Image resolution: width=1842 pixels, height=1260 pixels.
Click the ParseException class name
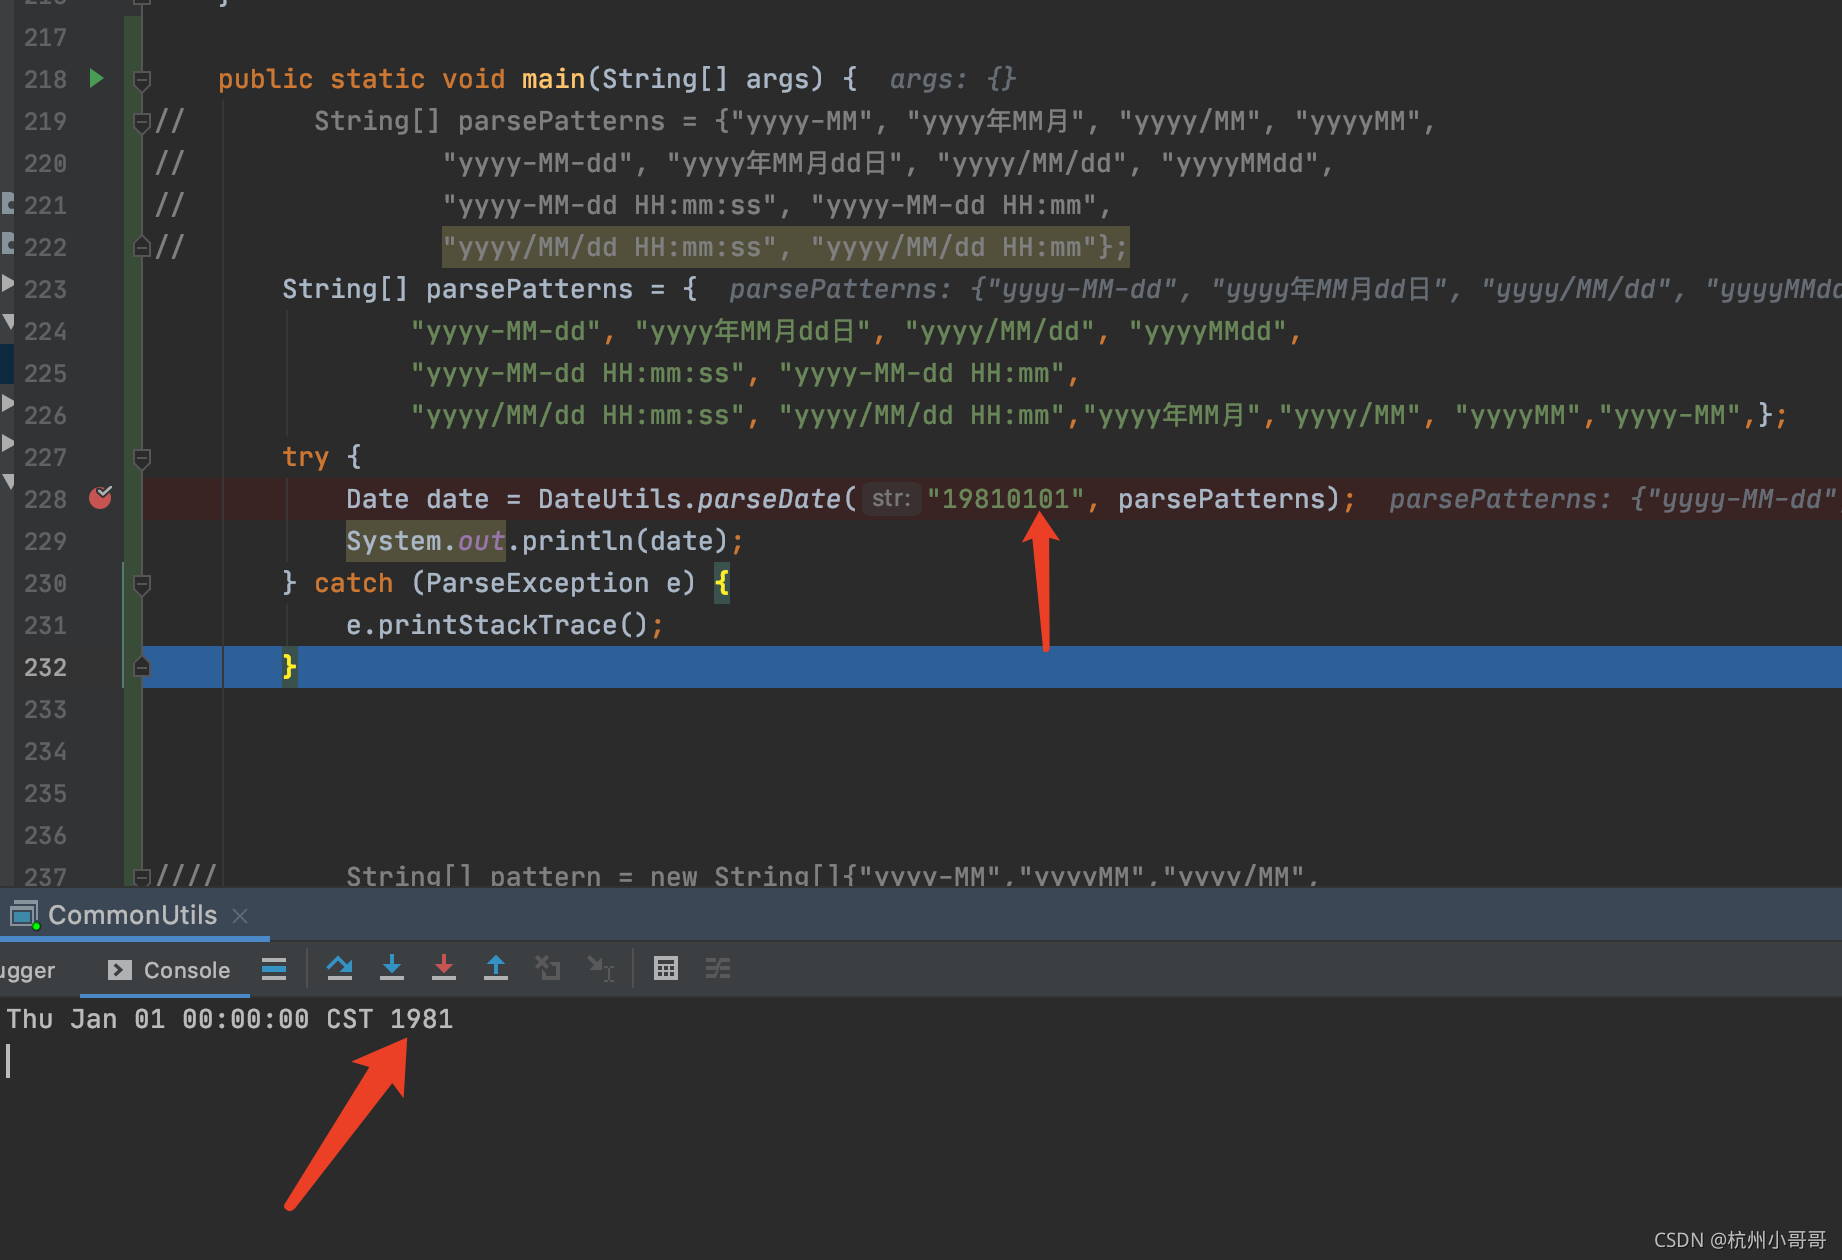[x=537, y=583]
